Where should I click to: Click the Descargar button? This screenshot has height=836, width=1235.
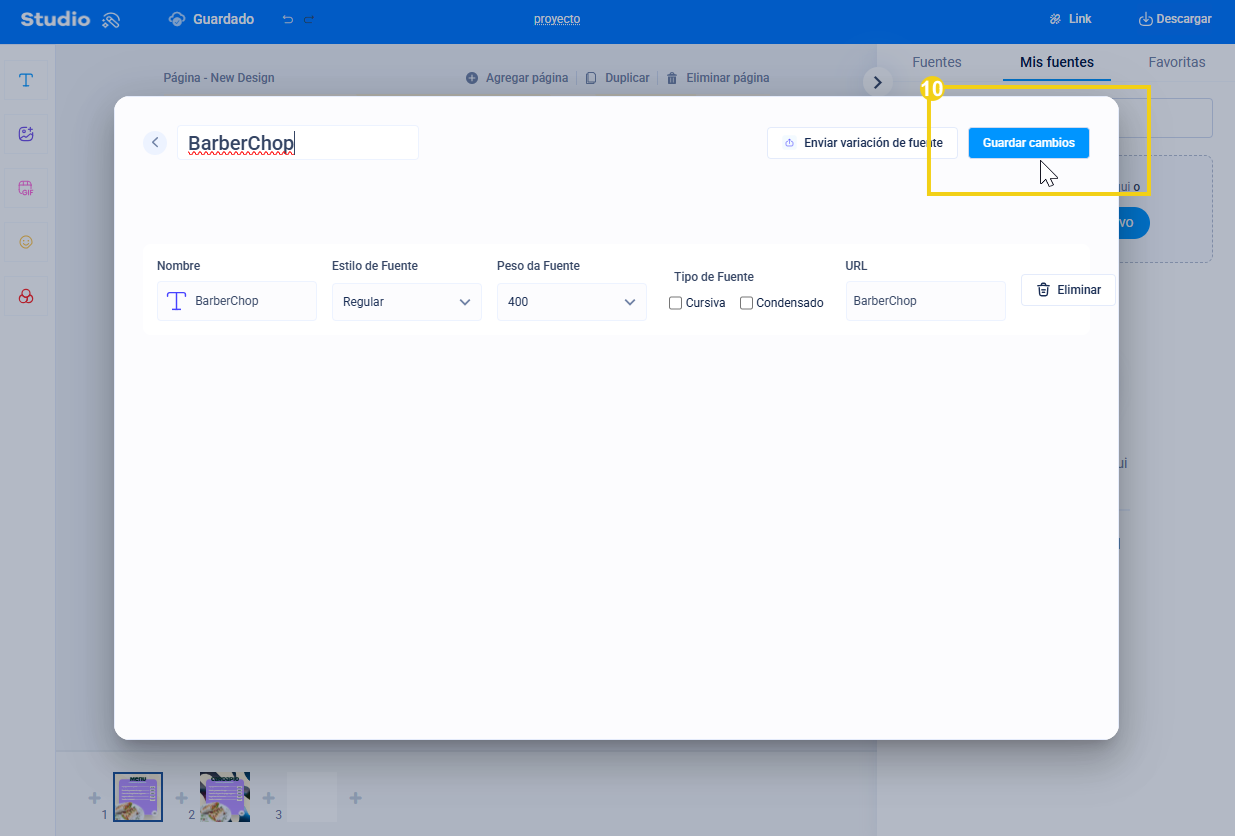point(1175,19)
